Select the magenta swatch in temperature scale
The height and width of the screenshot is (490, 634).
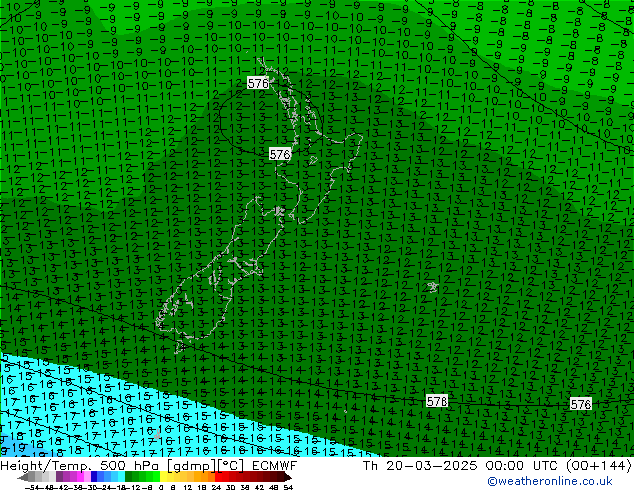[80, 477]
